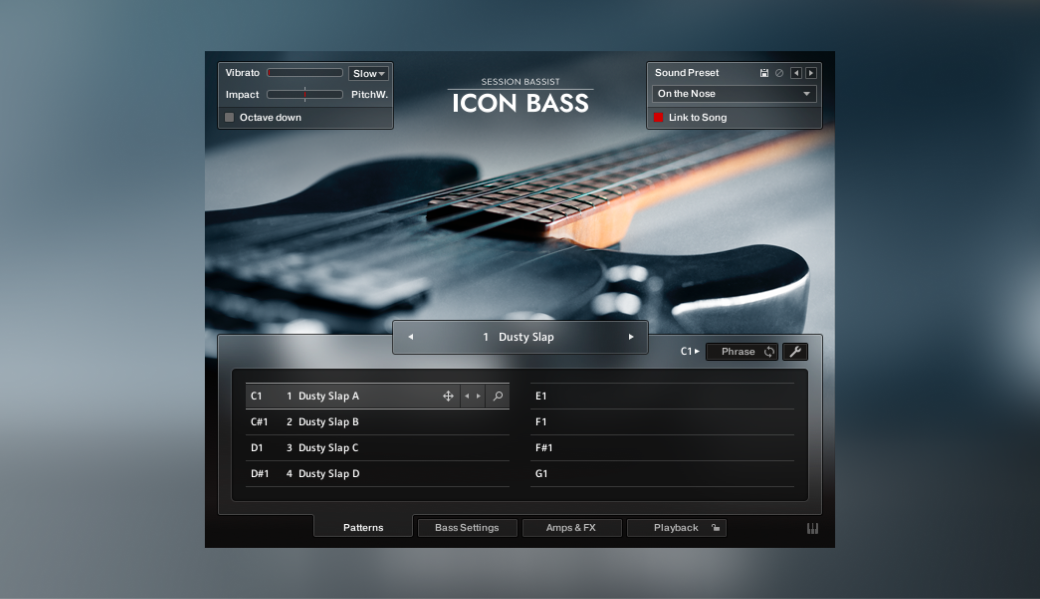This screenshot has height=599, width=1040.
Task: Click the Vibrato slider
Action: tap(304, 73)
